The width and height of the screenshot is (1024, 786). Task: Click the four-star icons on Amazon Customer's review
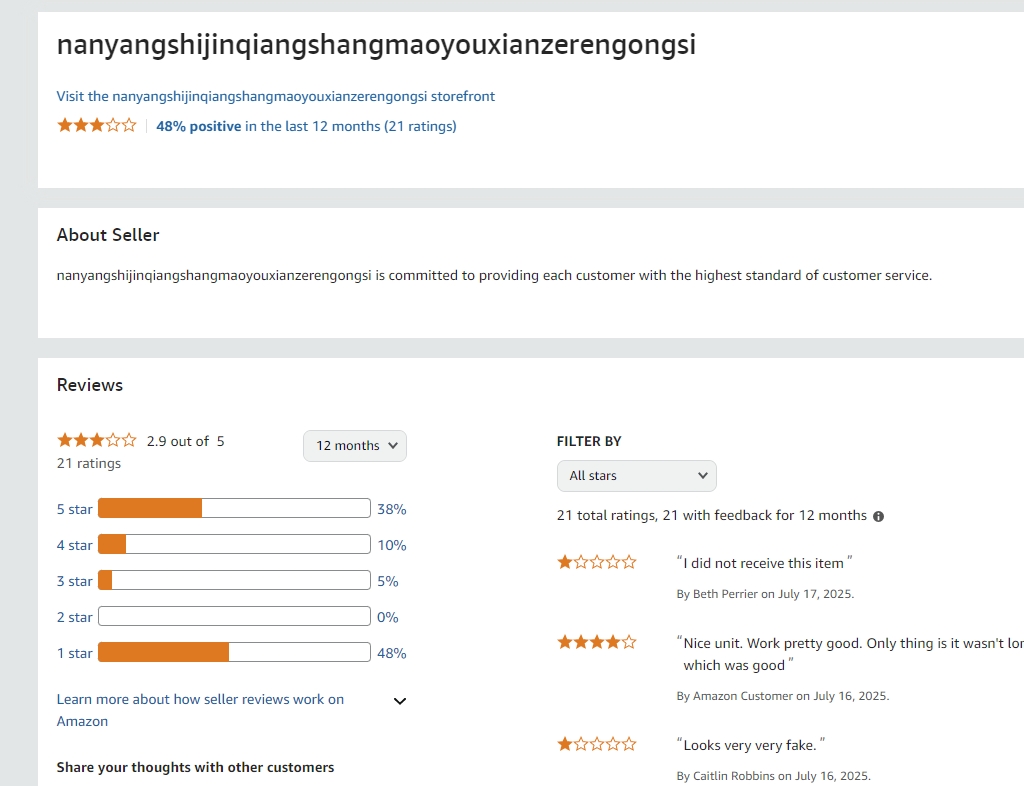pos(597,642)
